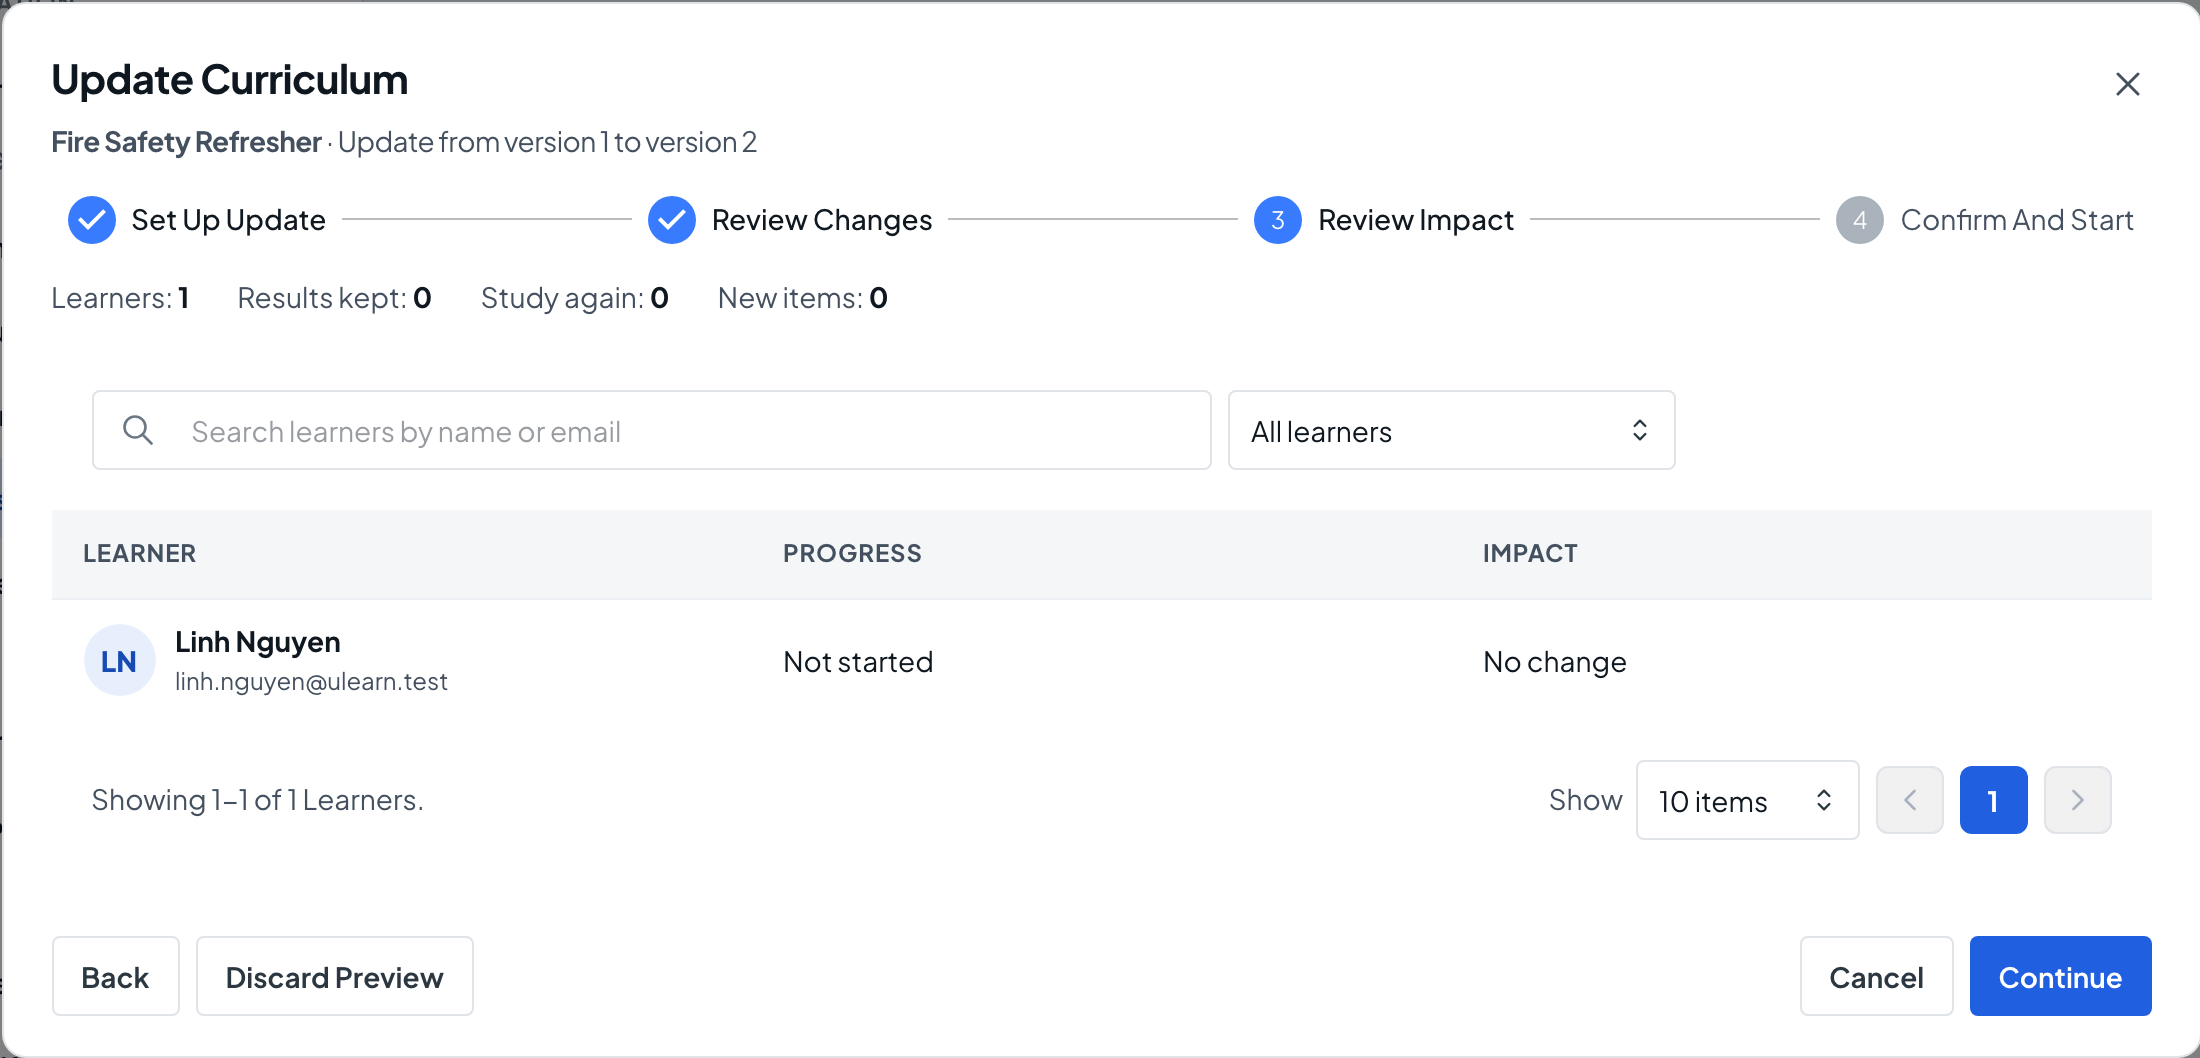Click the New items: 0 summary
The width and height of the screenshot is (2200, 1058).
tap(803, 298)
